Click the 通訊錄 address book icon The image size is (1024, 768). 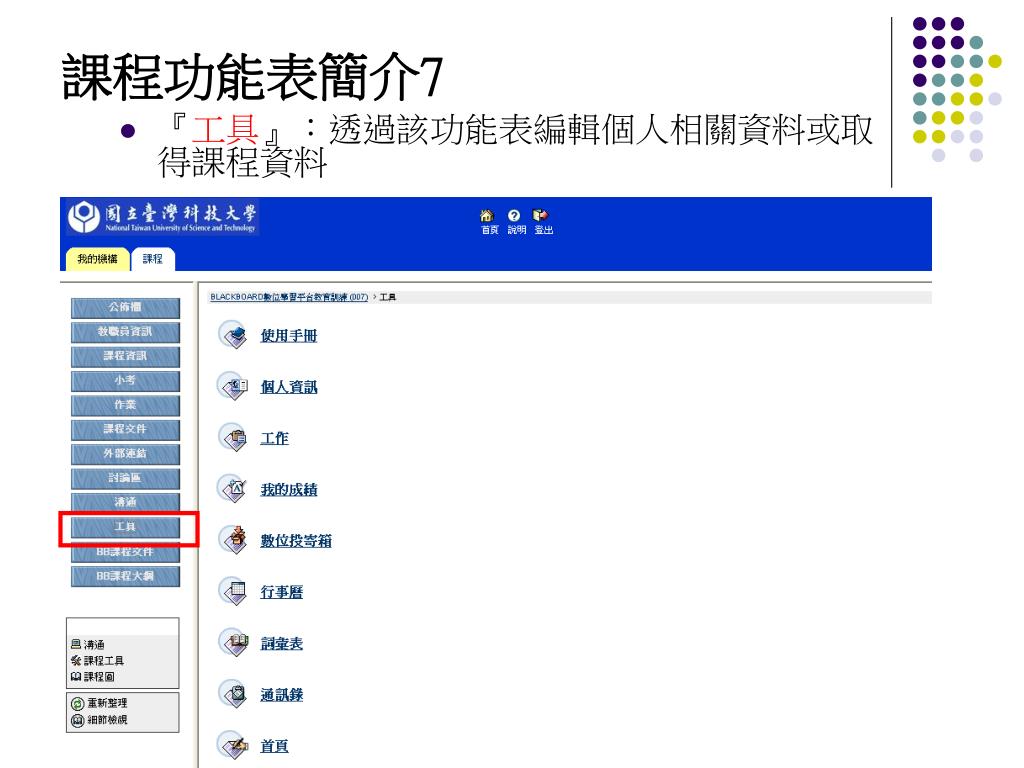coord(232,694)
